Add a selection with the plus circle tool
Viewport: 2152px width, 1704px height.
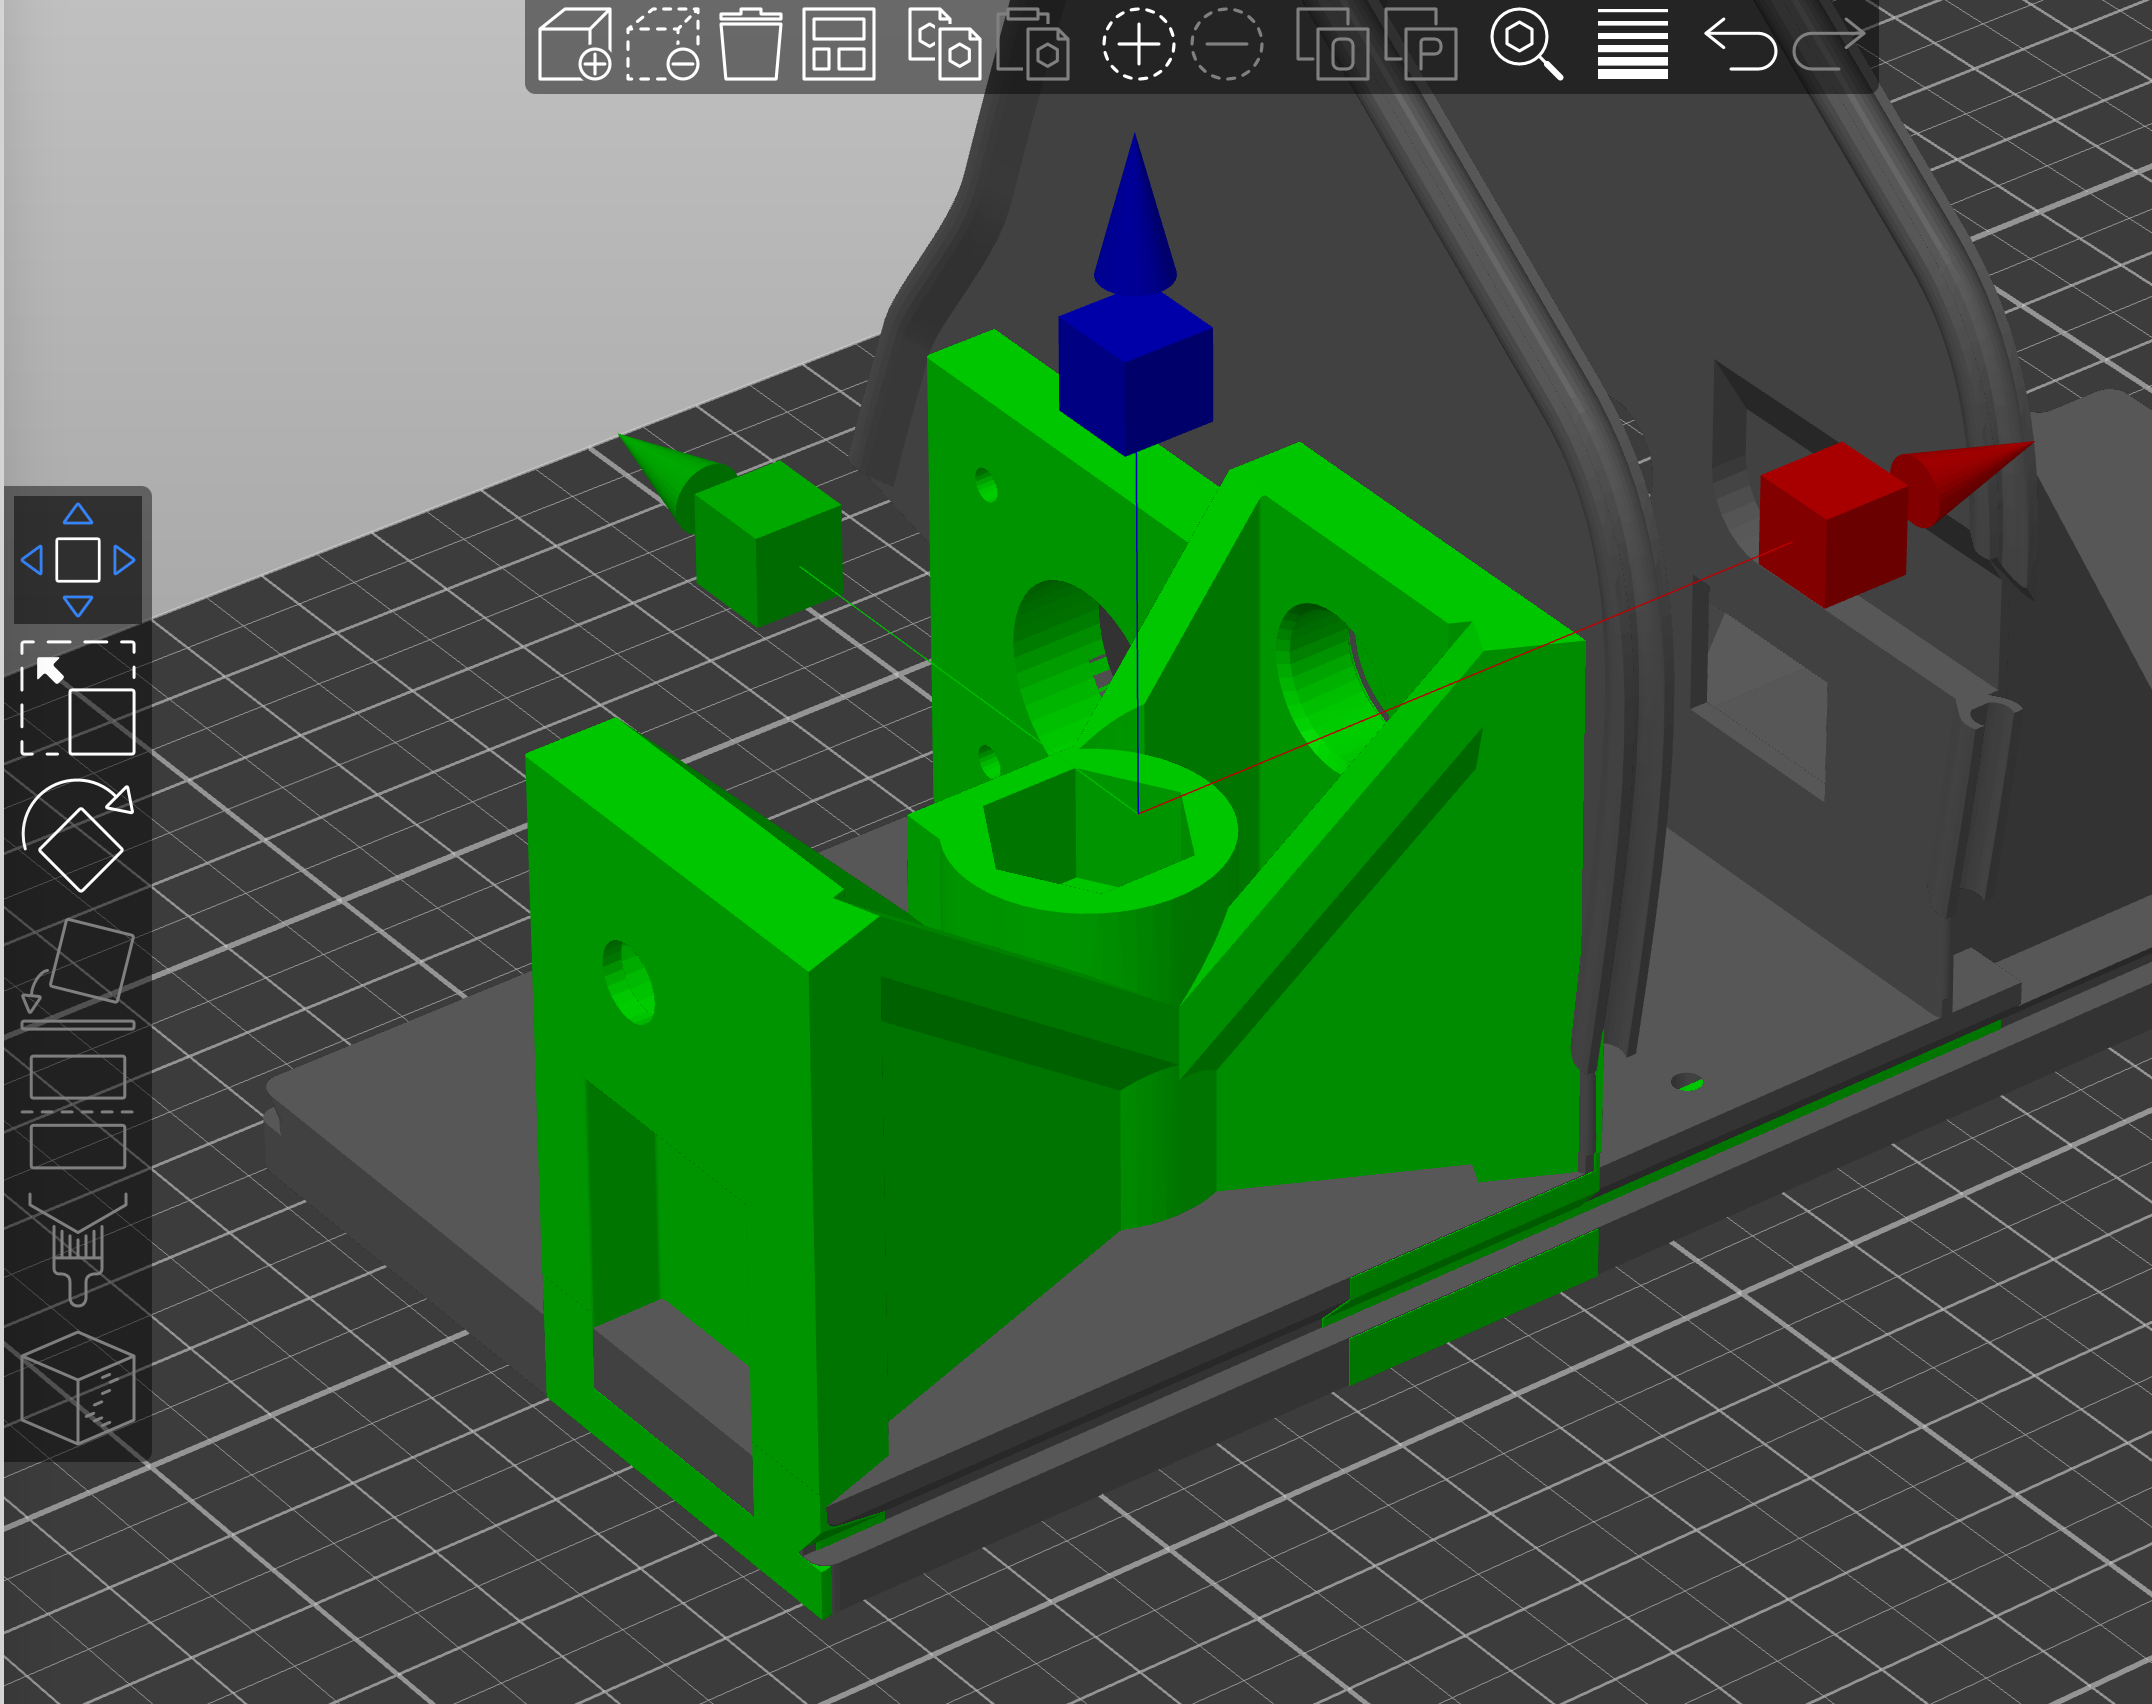click(x=1140, y=47)
